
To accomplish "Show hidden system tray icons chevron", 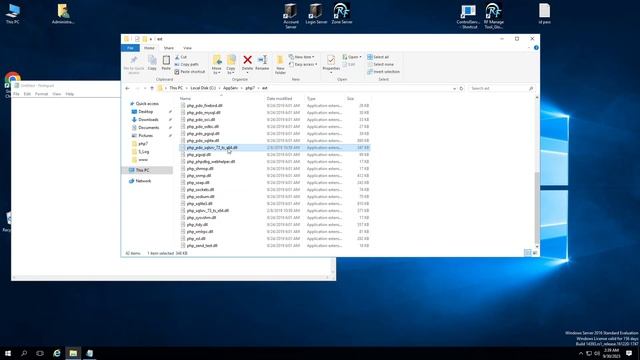I will (x=581, y=353).
